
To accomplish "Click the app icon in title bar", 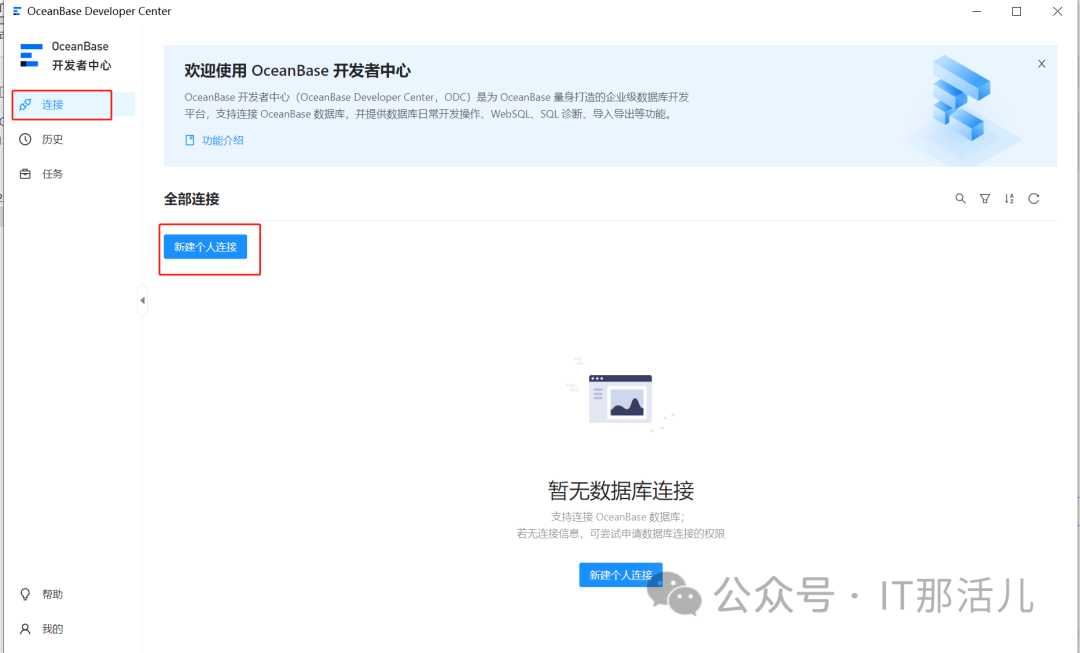I will 17,11.
